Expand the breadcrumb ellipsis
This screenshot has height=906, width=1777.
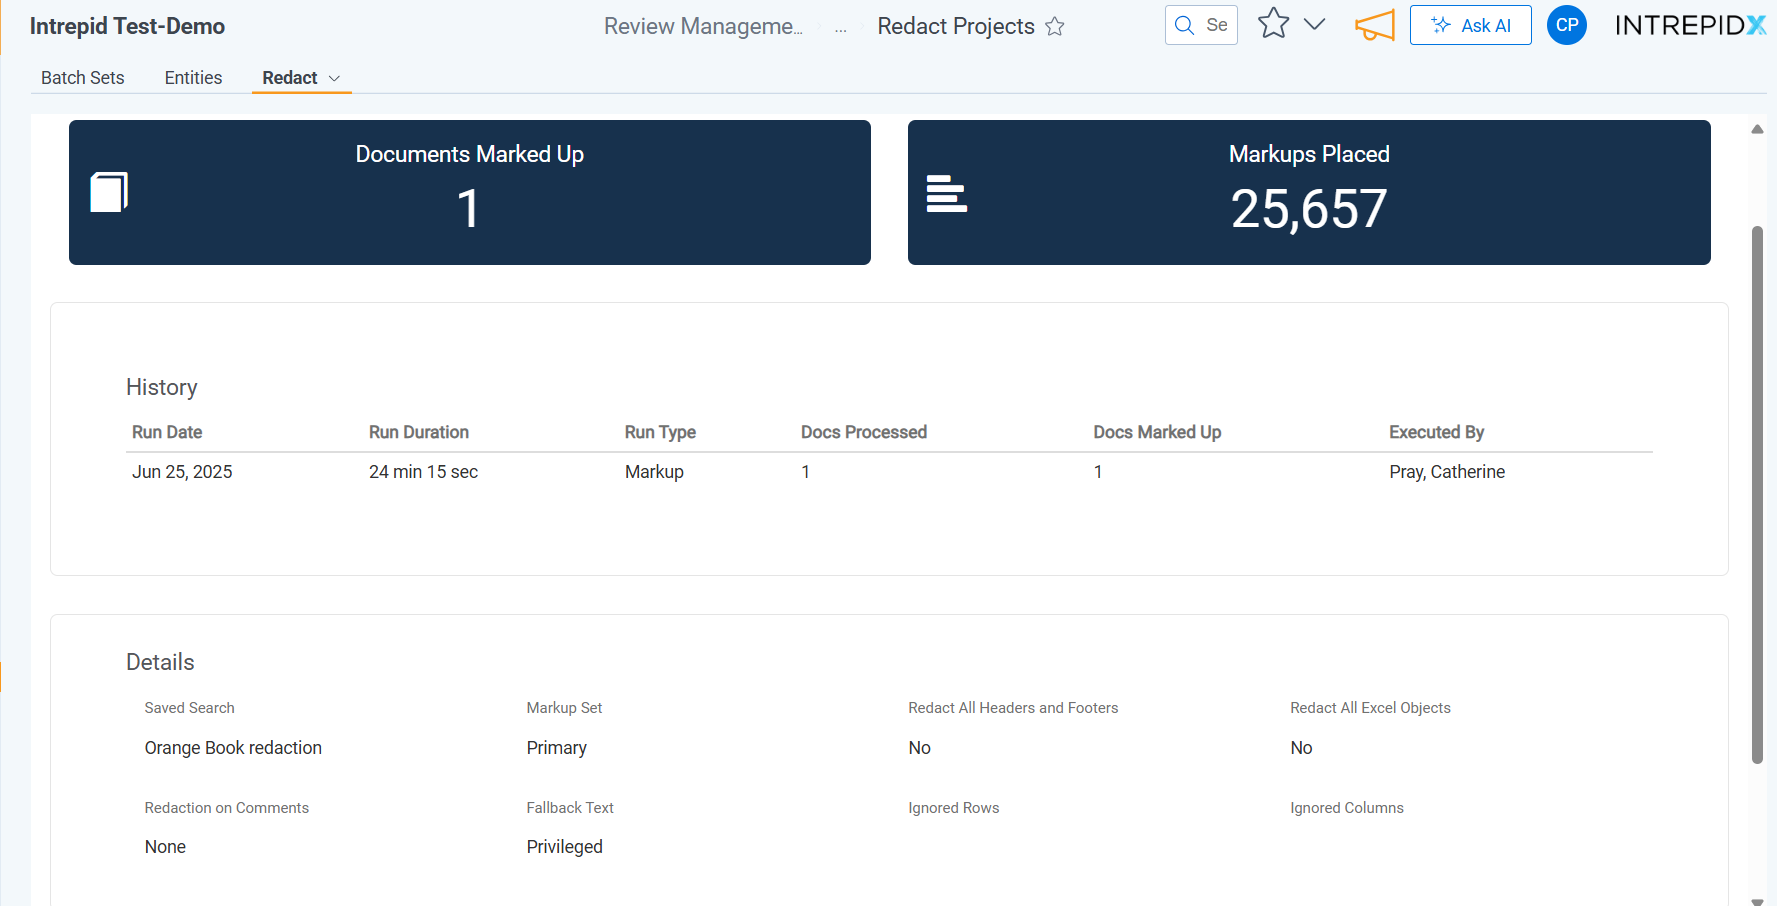coord(840,28)
